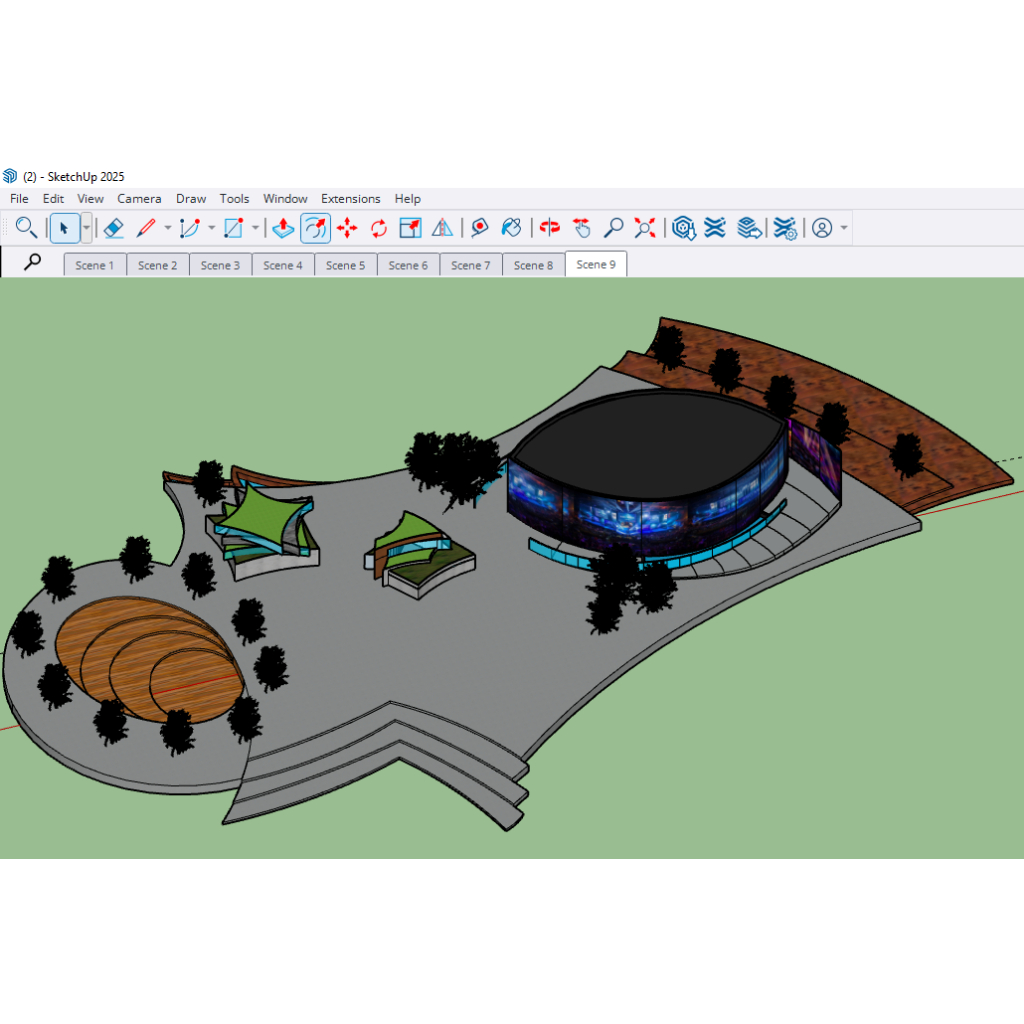Open the Camera menu
The width and height of the screenshot is (1024, 1024).
[x=139, y=199]
